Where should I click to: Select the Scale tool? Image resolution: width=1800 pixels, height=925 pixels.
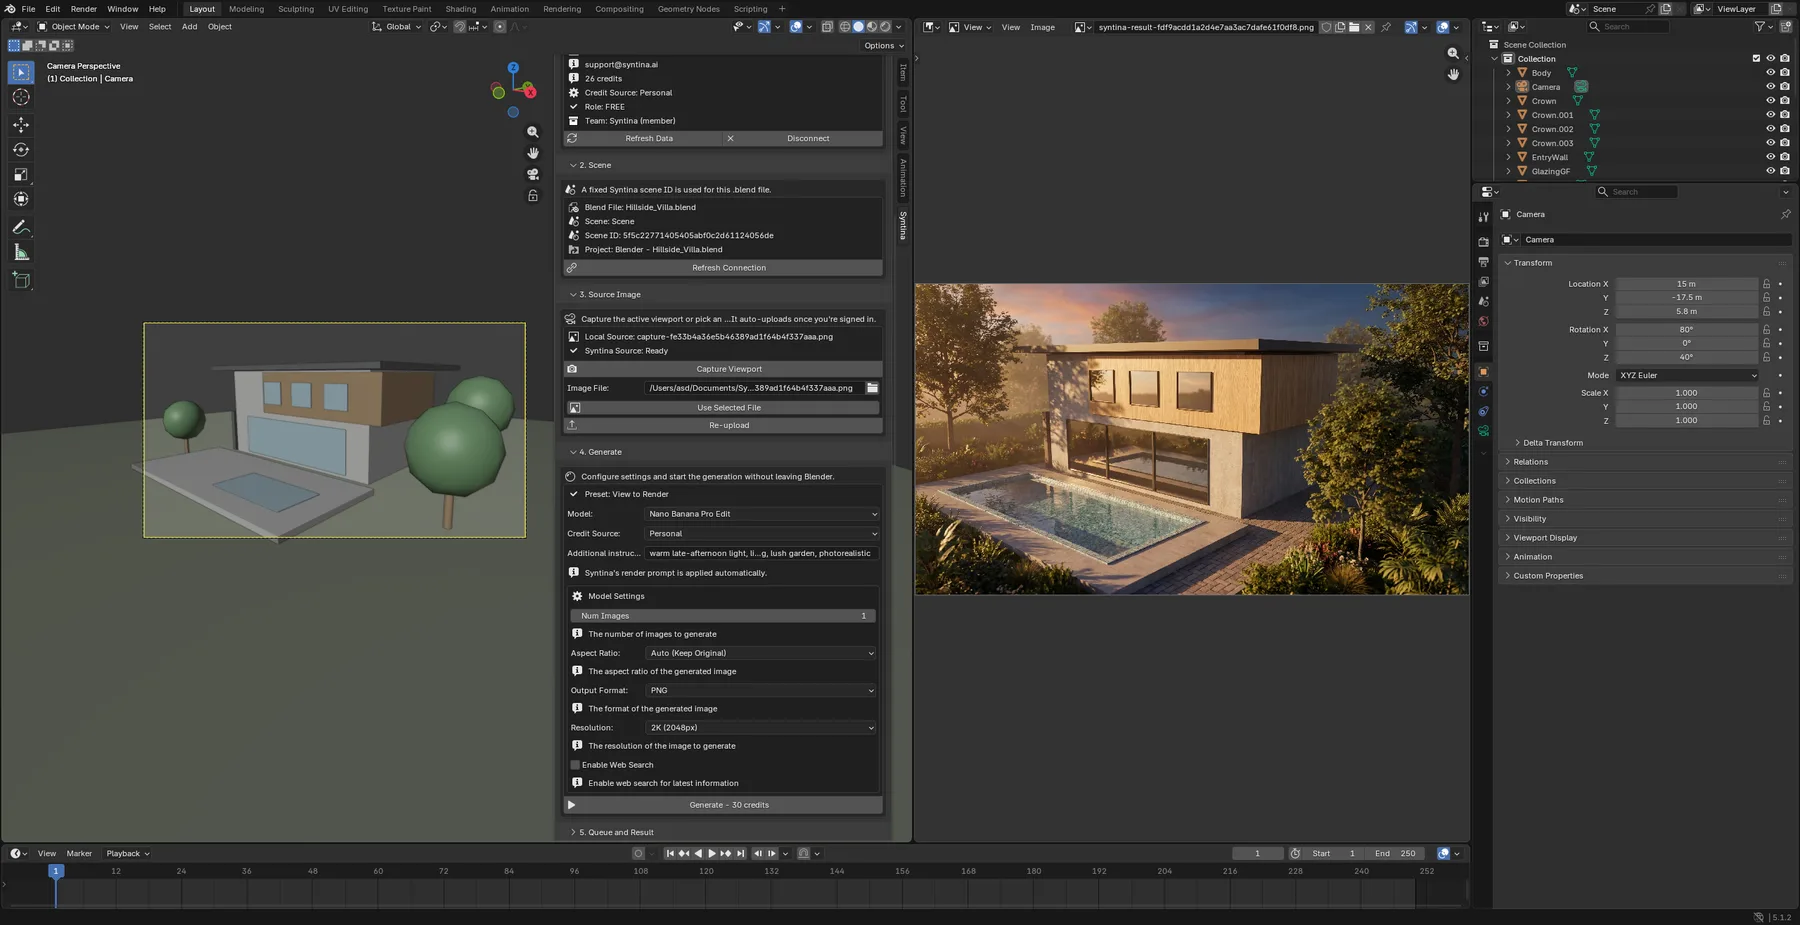point(21,175)
